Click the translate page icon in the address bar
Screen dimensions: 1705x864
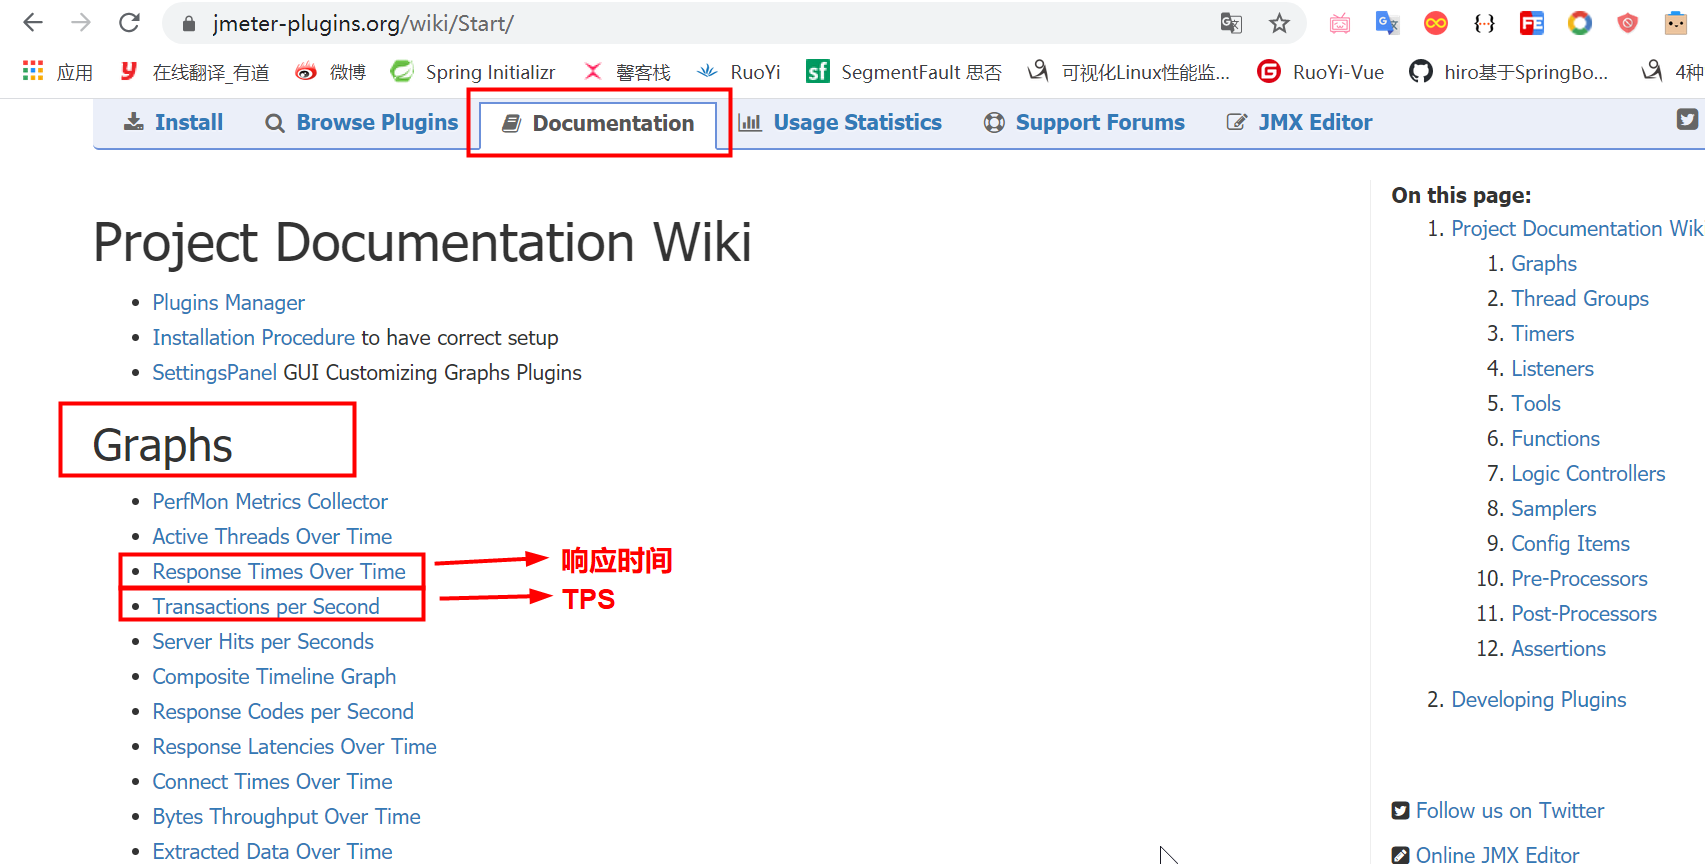point(1231,23)
